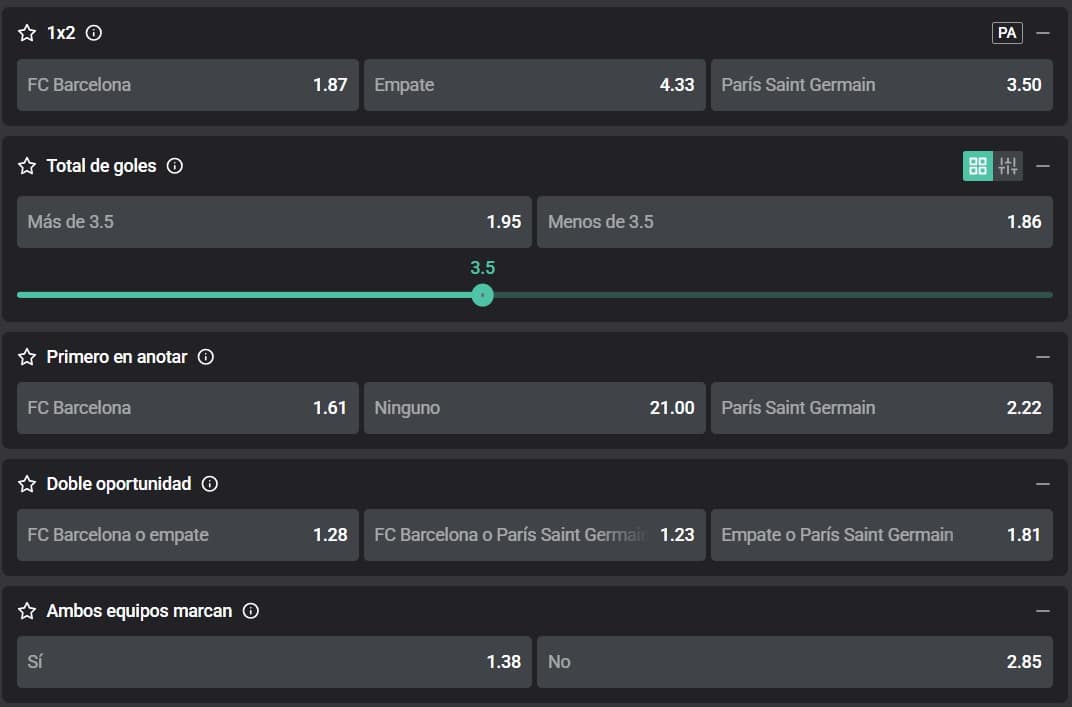This screenshot has height=707, width=1072.
Task: Collapse the Ambos equipos marcan section
Action: click(1043, 611)
